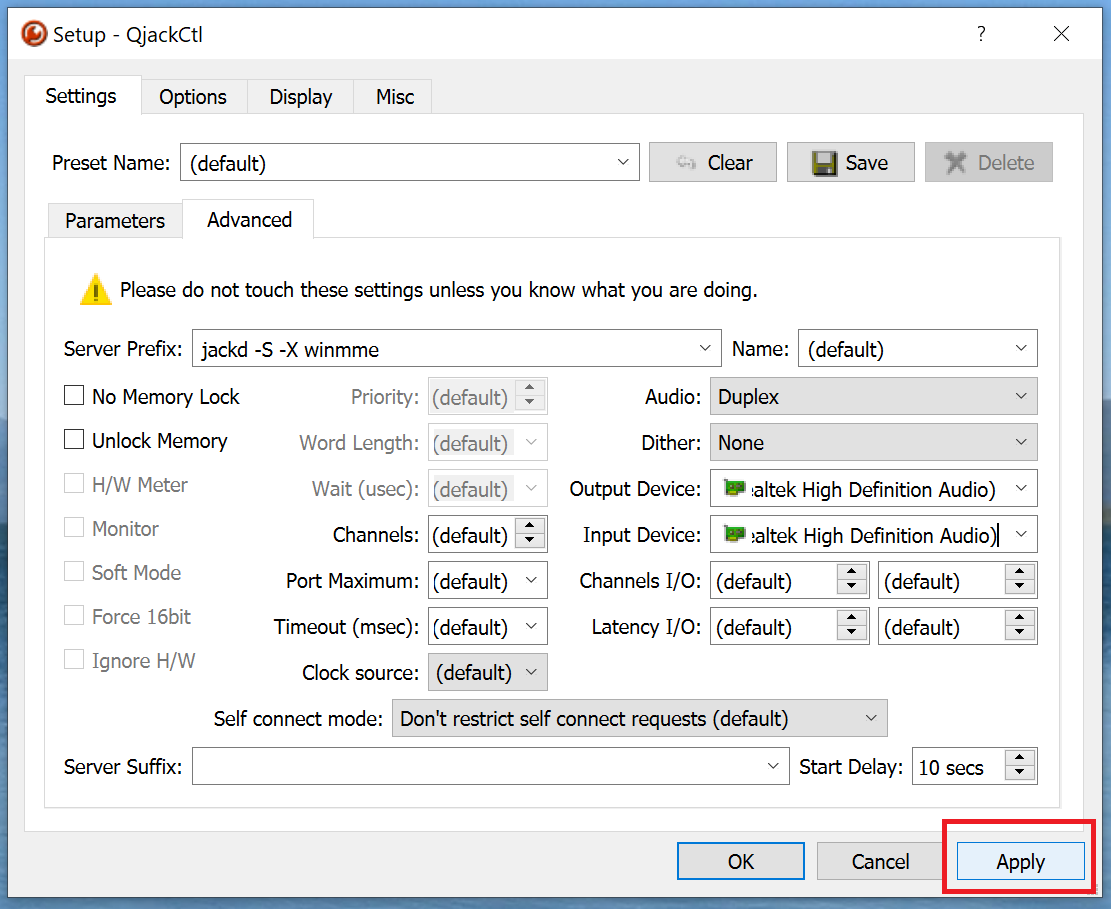Expand the Dither dropdown
The height and width of the screenshot is (909, 1111).
(x=873, y=443)
